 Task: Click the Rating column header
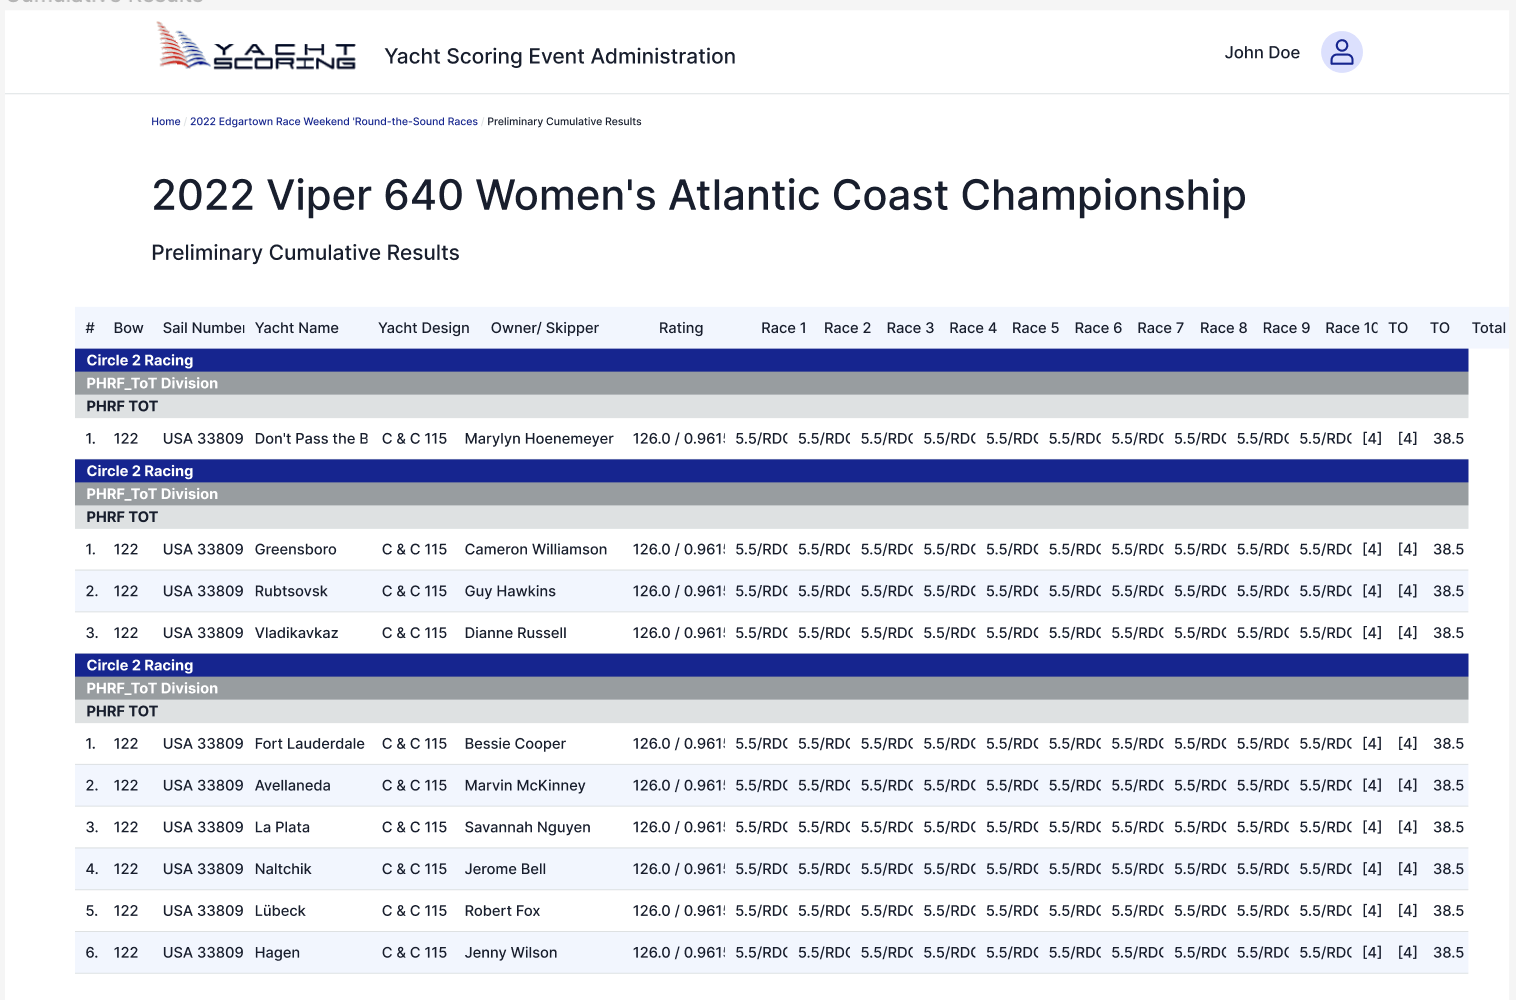tap(681, 327)
